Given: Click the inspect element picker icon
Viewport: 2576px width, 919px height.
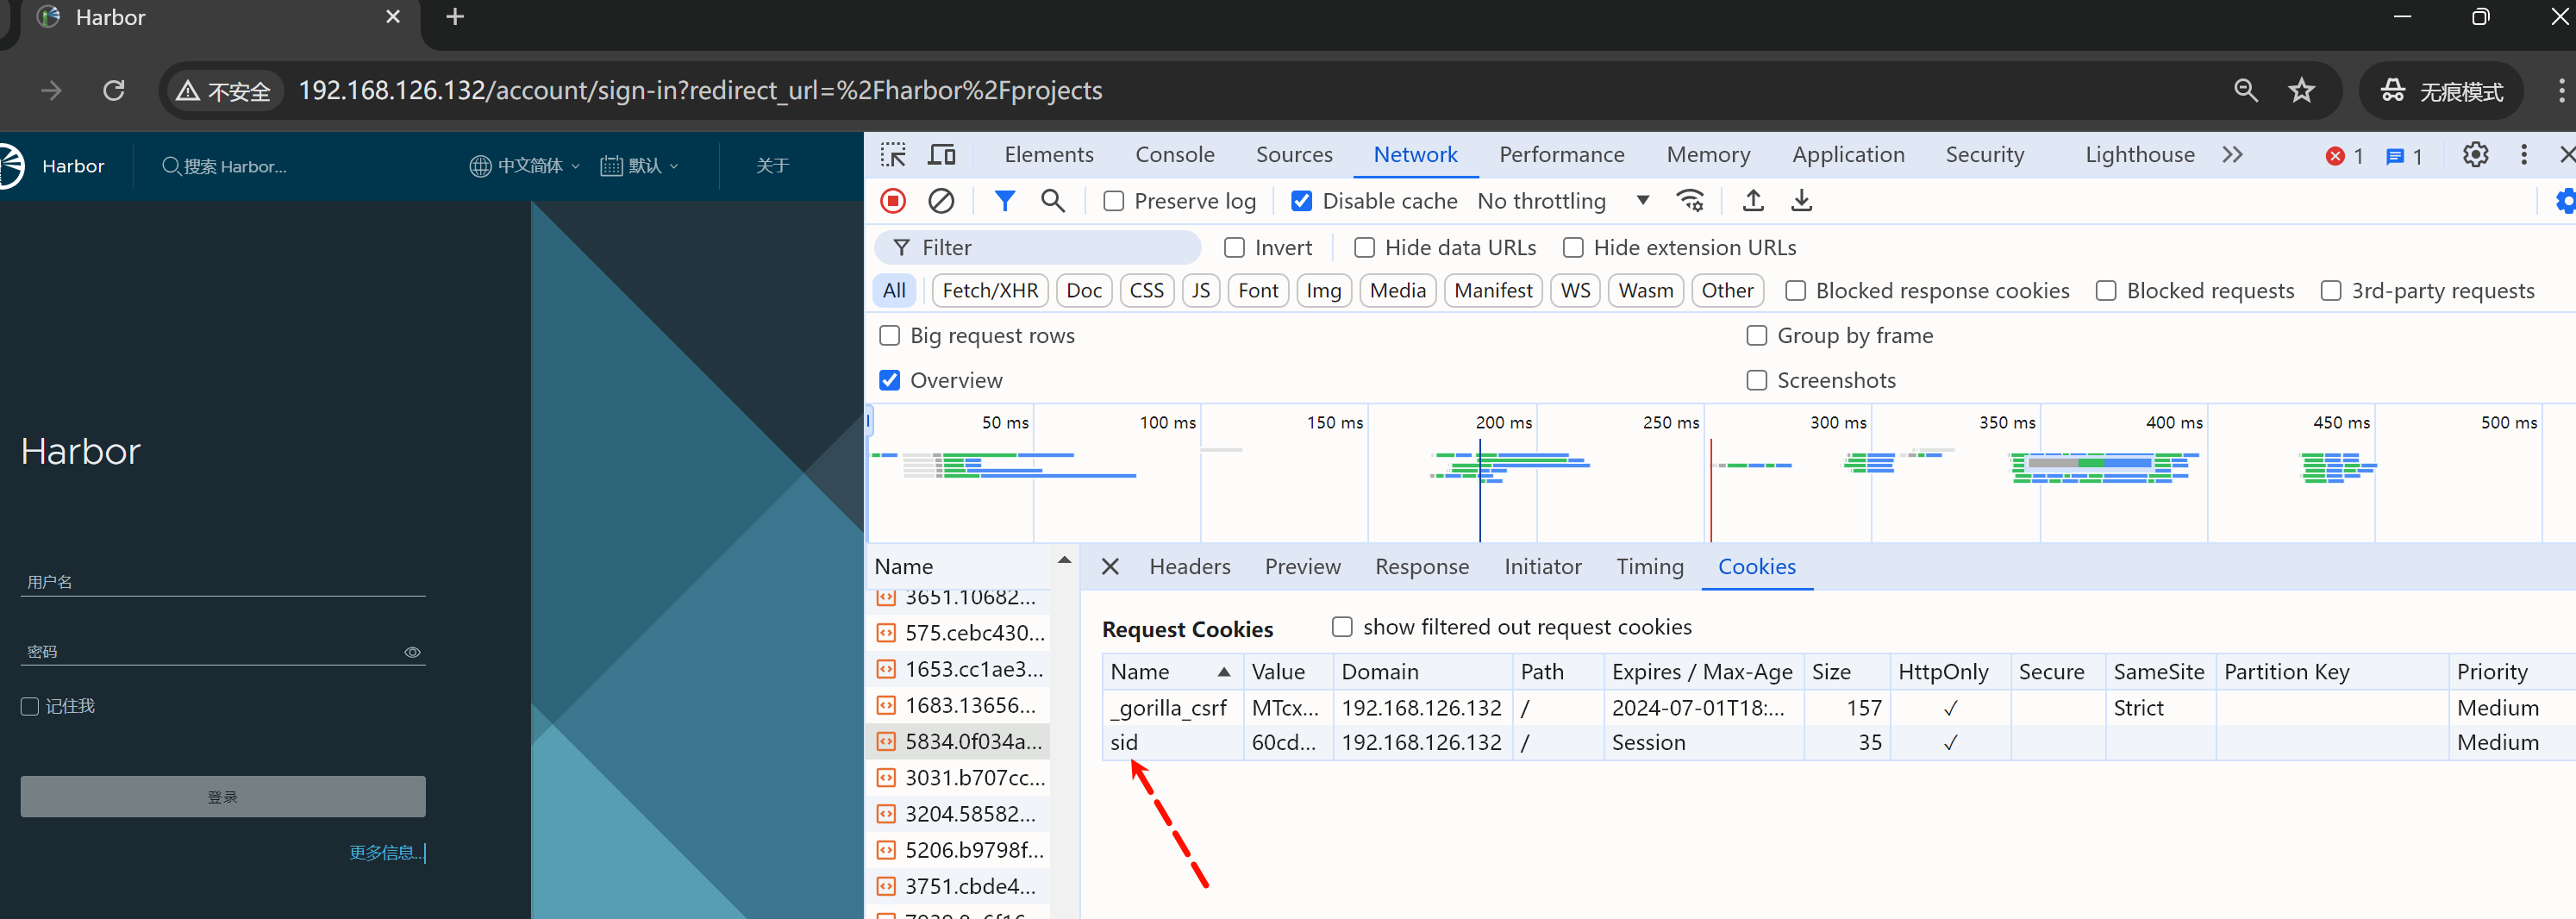Looking at the screenshot, I should 892,155.
